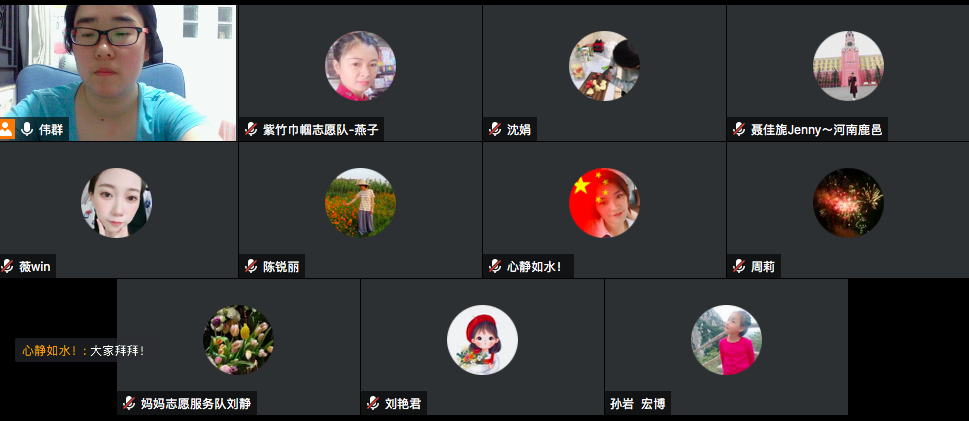Click the muted microphone icon beside 沈娟
969x421 pixels.
495,129
